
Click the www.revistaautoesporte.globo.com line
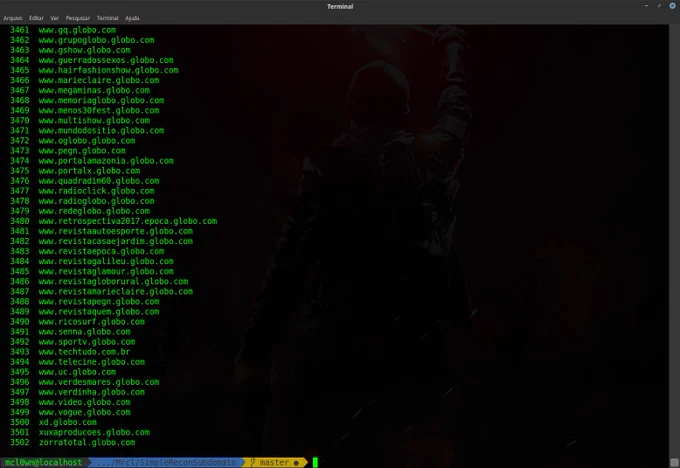[x=116, y=231]
